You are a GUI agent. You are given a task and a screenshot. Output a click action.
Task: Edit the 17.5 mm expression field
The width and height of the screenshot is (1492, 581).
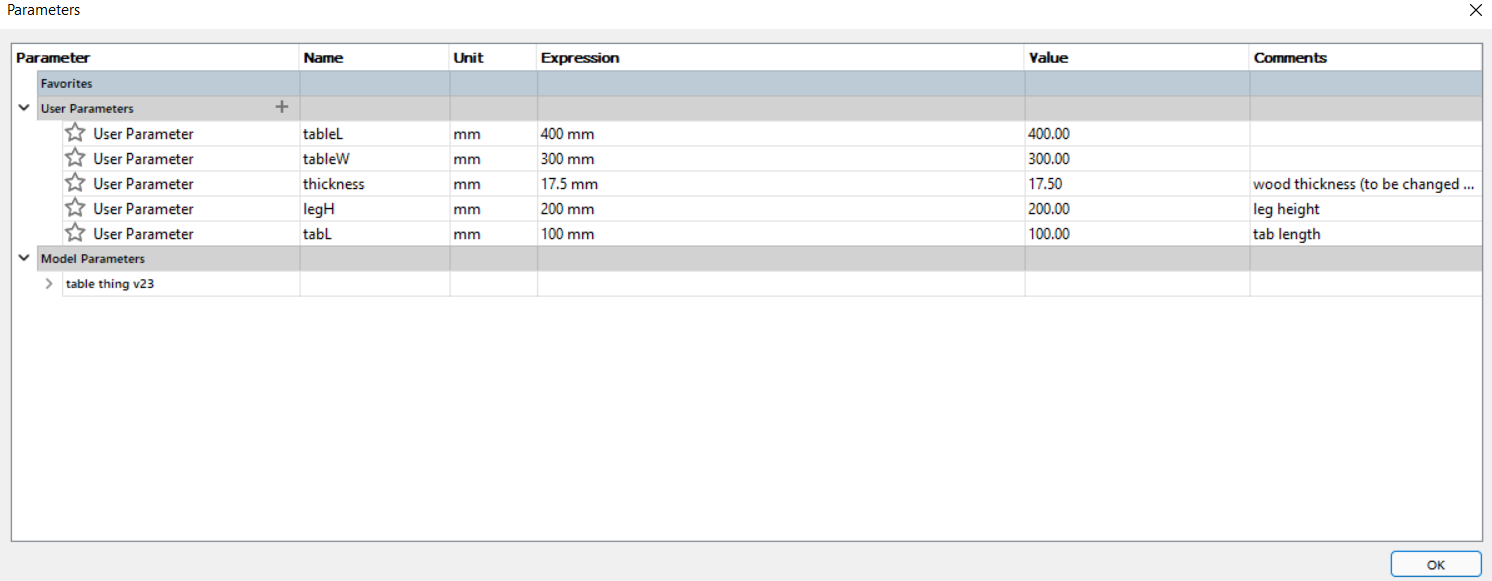click(x=781, y=183)
